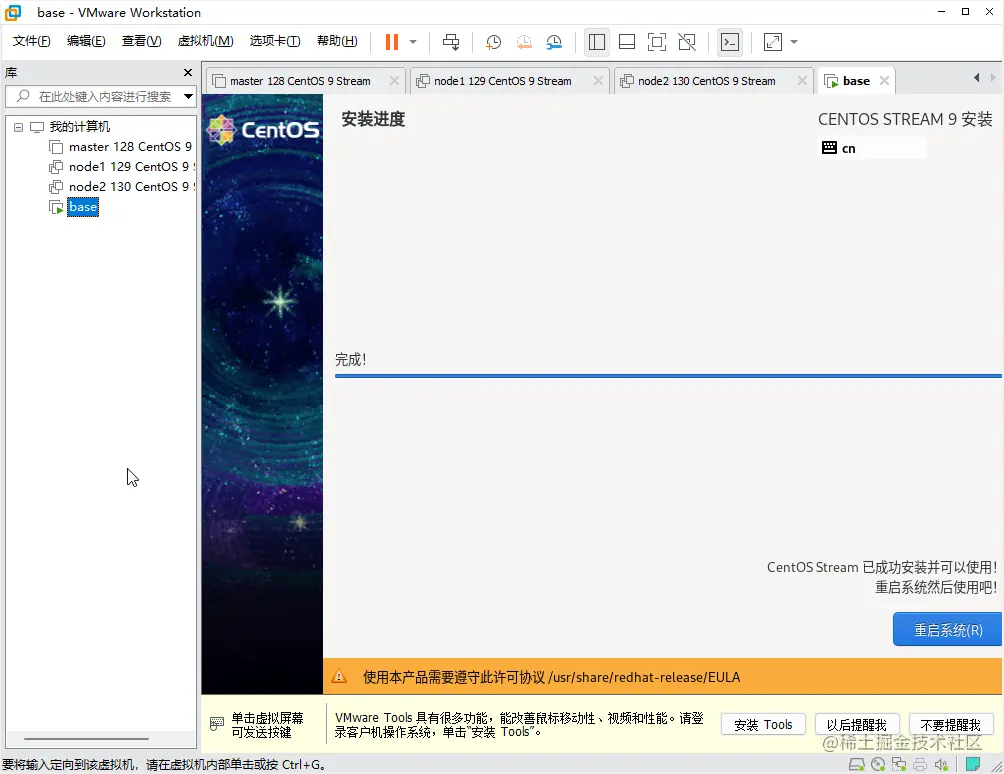
Task: Click the sound card status bar icon
Action: pyautogui.click(x=941, y=764)
